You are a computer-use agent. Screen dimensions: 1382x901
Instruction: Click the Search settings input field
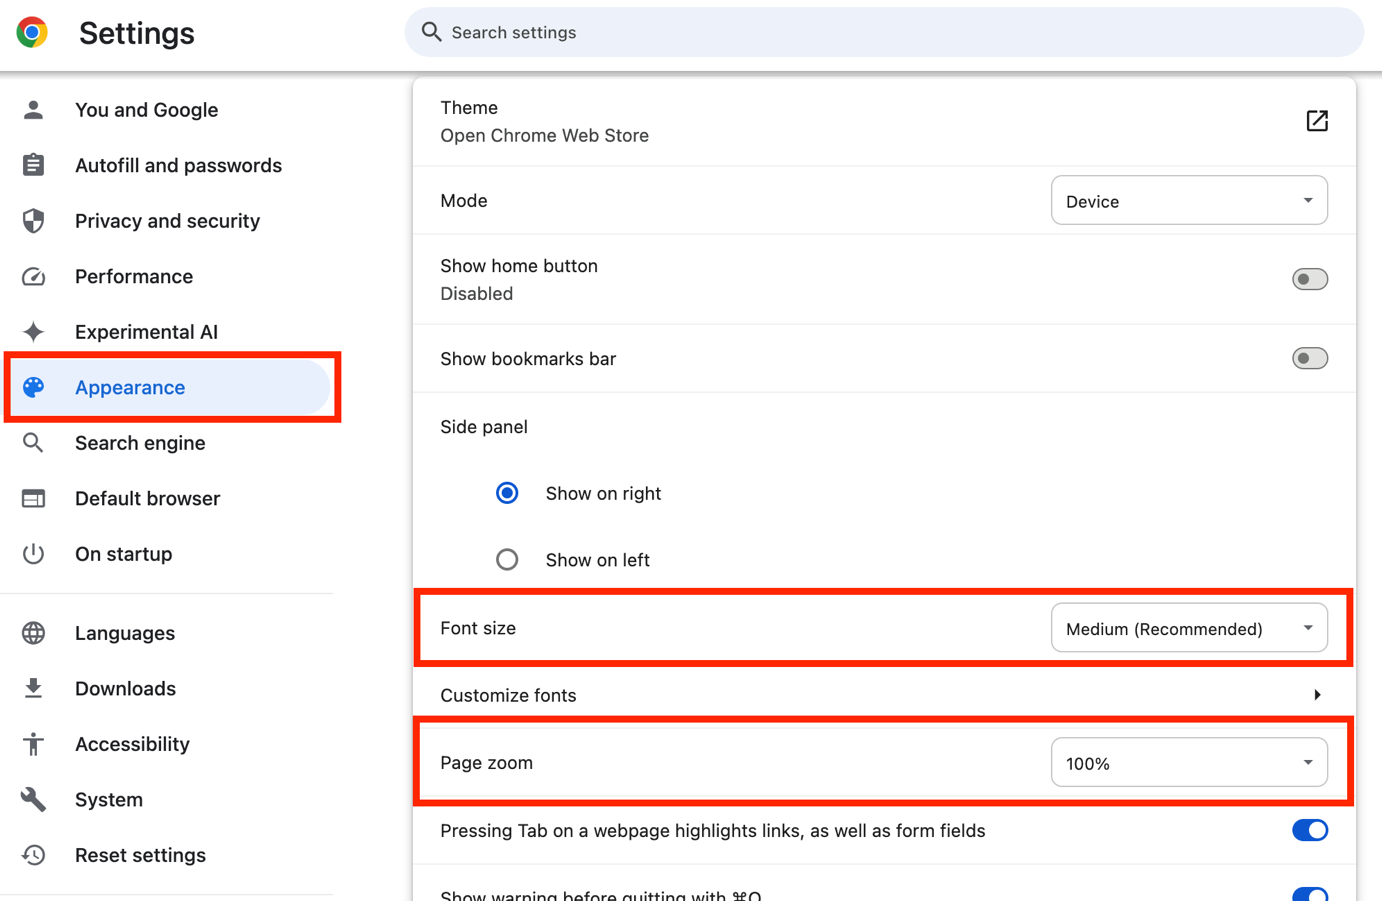(883, 33)
